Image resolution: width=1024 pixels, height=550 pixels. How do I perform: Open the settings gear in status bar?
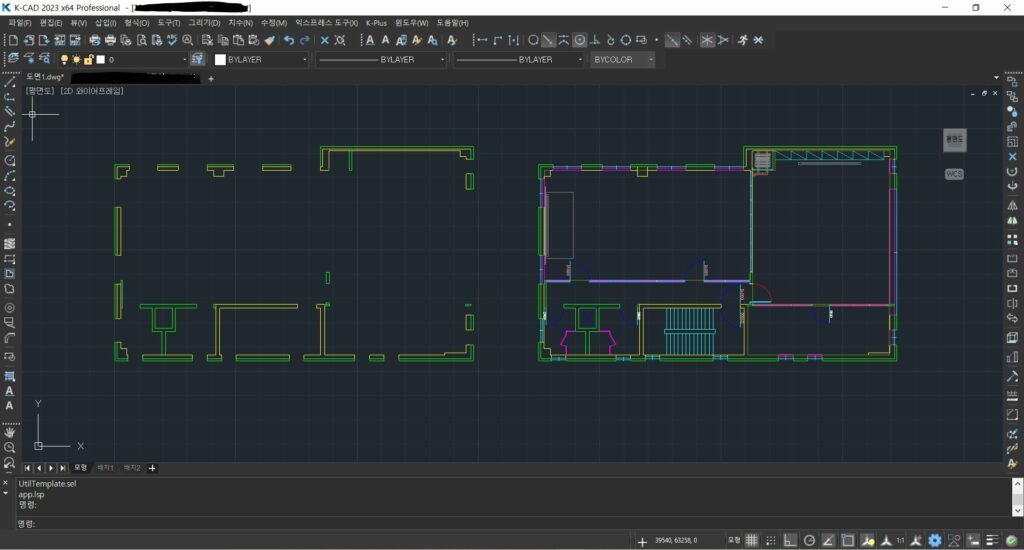(x=935, y=540)
